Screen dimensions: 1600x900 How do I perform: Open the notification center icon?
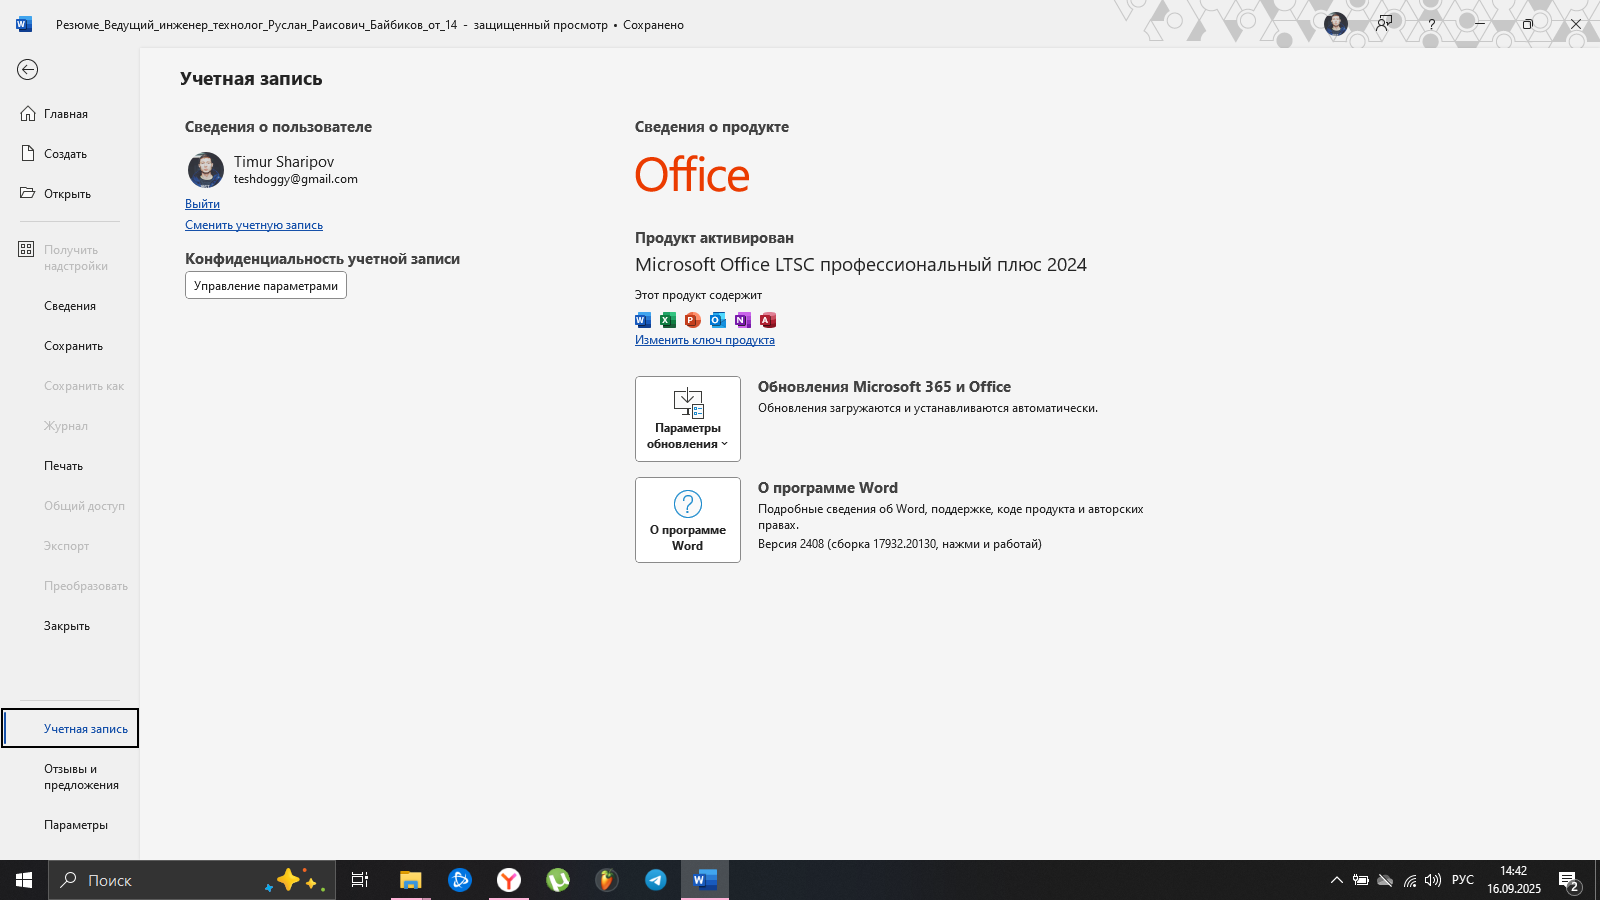click(1569, 880)
